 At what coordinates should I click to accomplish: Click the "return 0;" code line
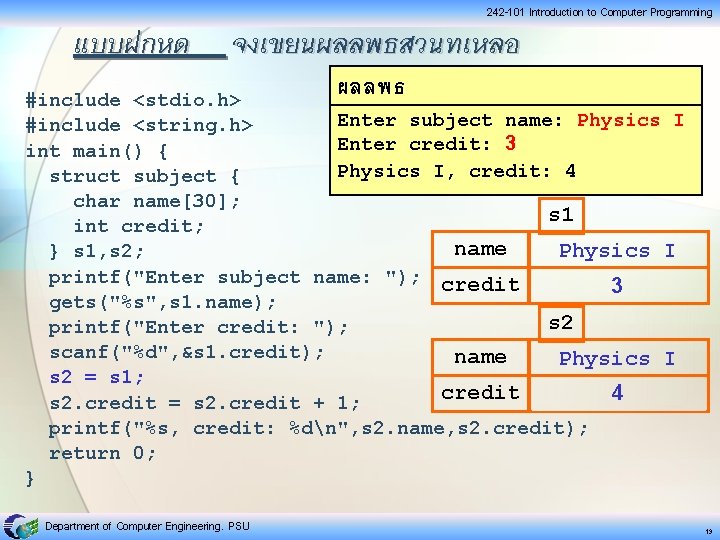pyautogui.click(x=103, y=453)
